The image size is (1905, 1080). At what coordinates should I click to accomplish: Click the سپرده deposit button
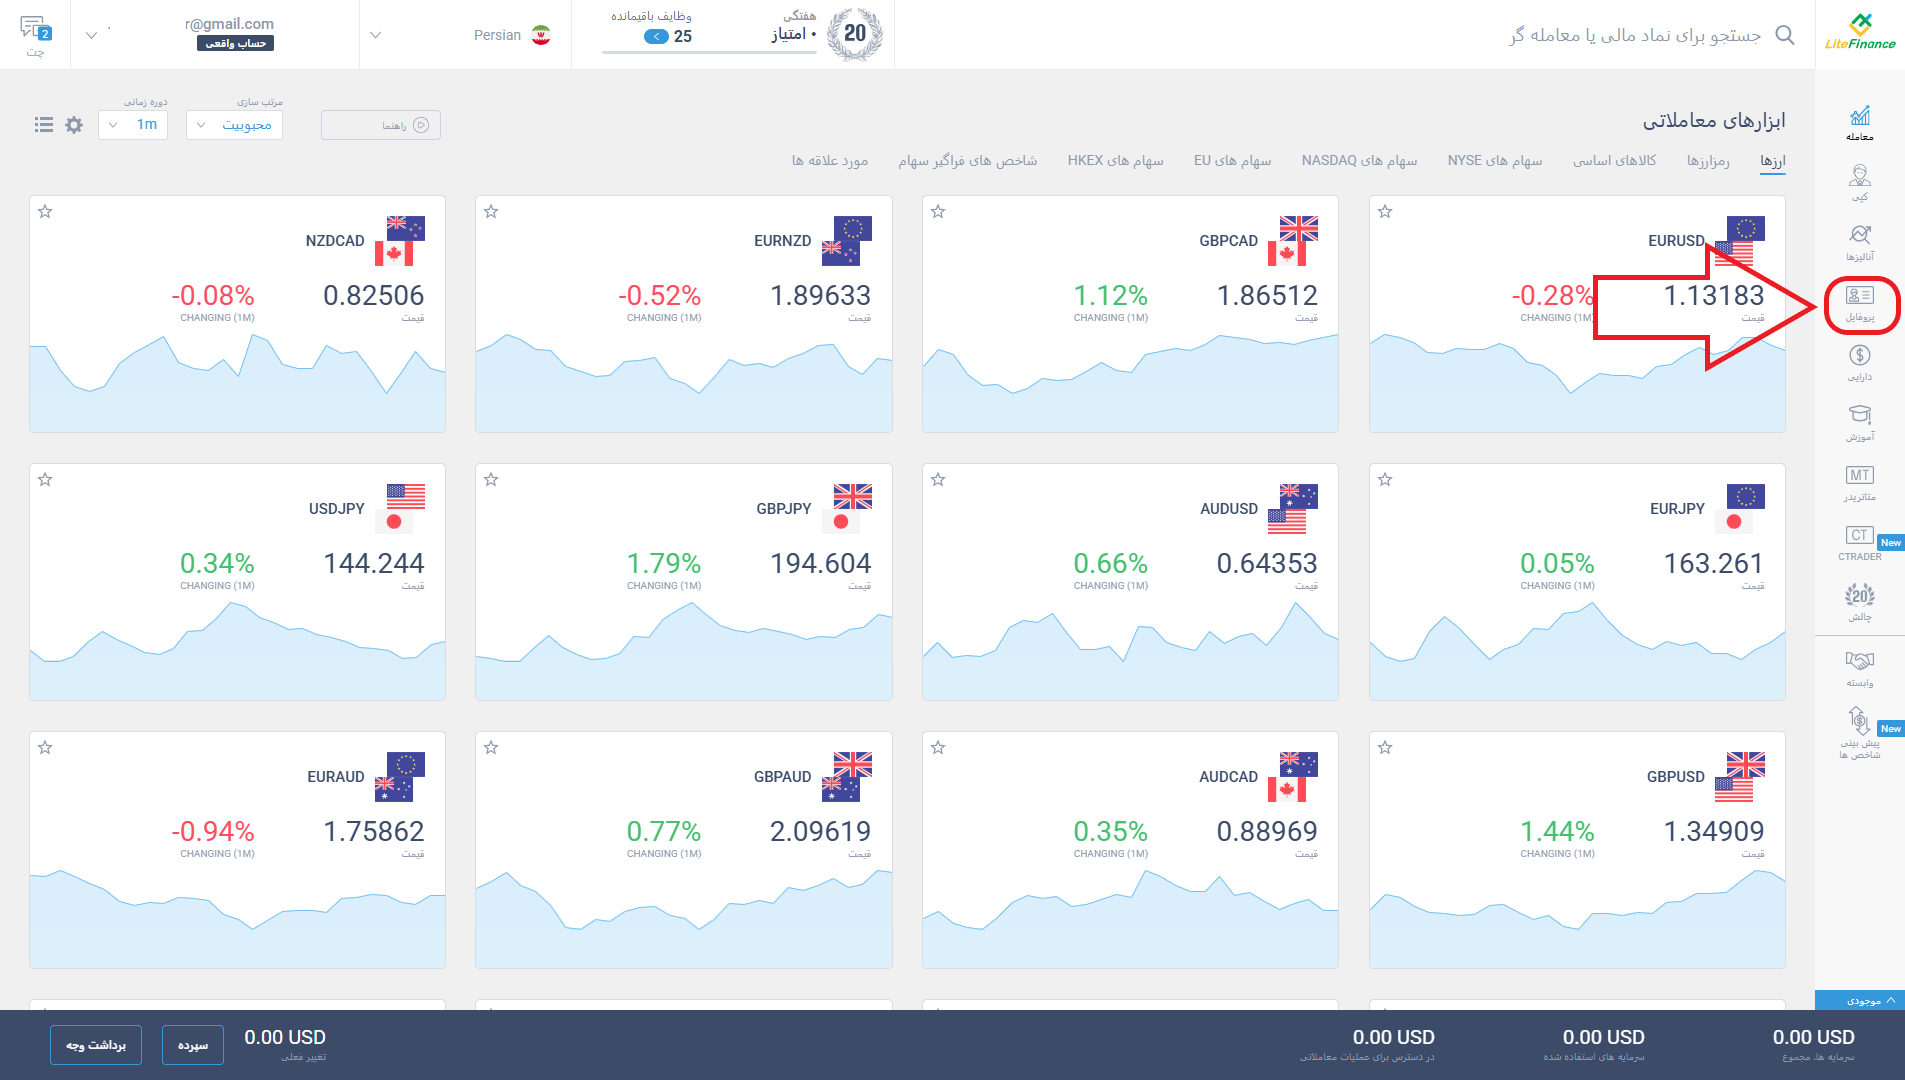click(193, 1045)
